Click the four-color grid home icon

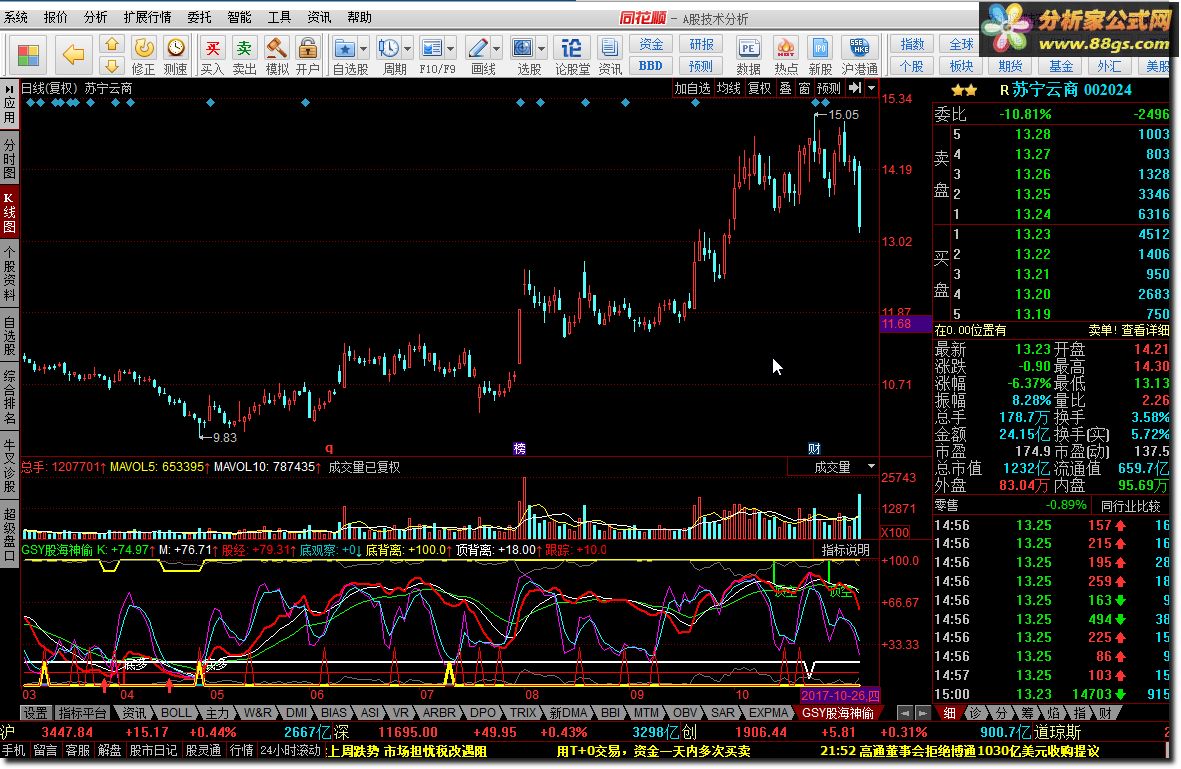[29, 55]
